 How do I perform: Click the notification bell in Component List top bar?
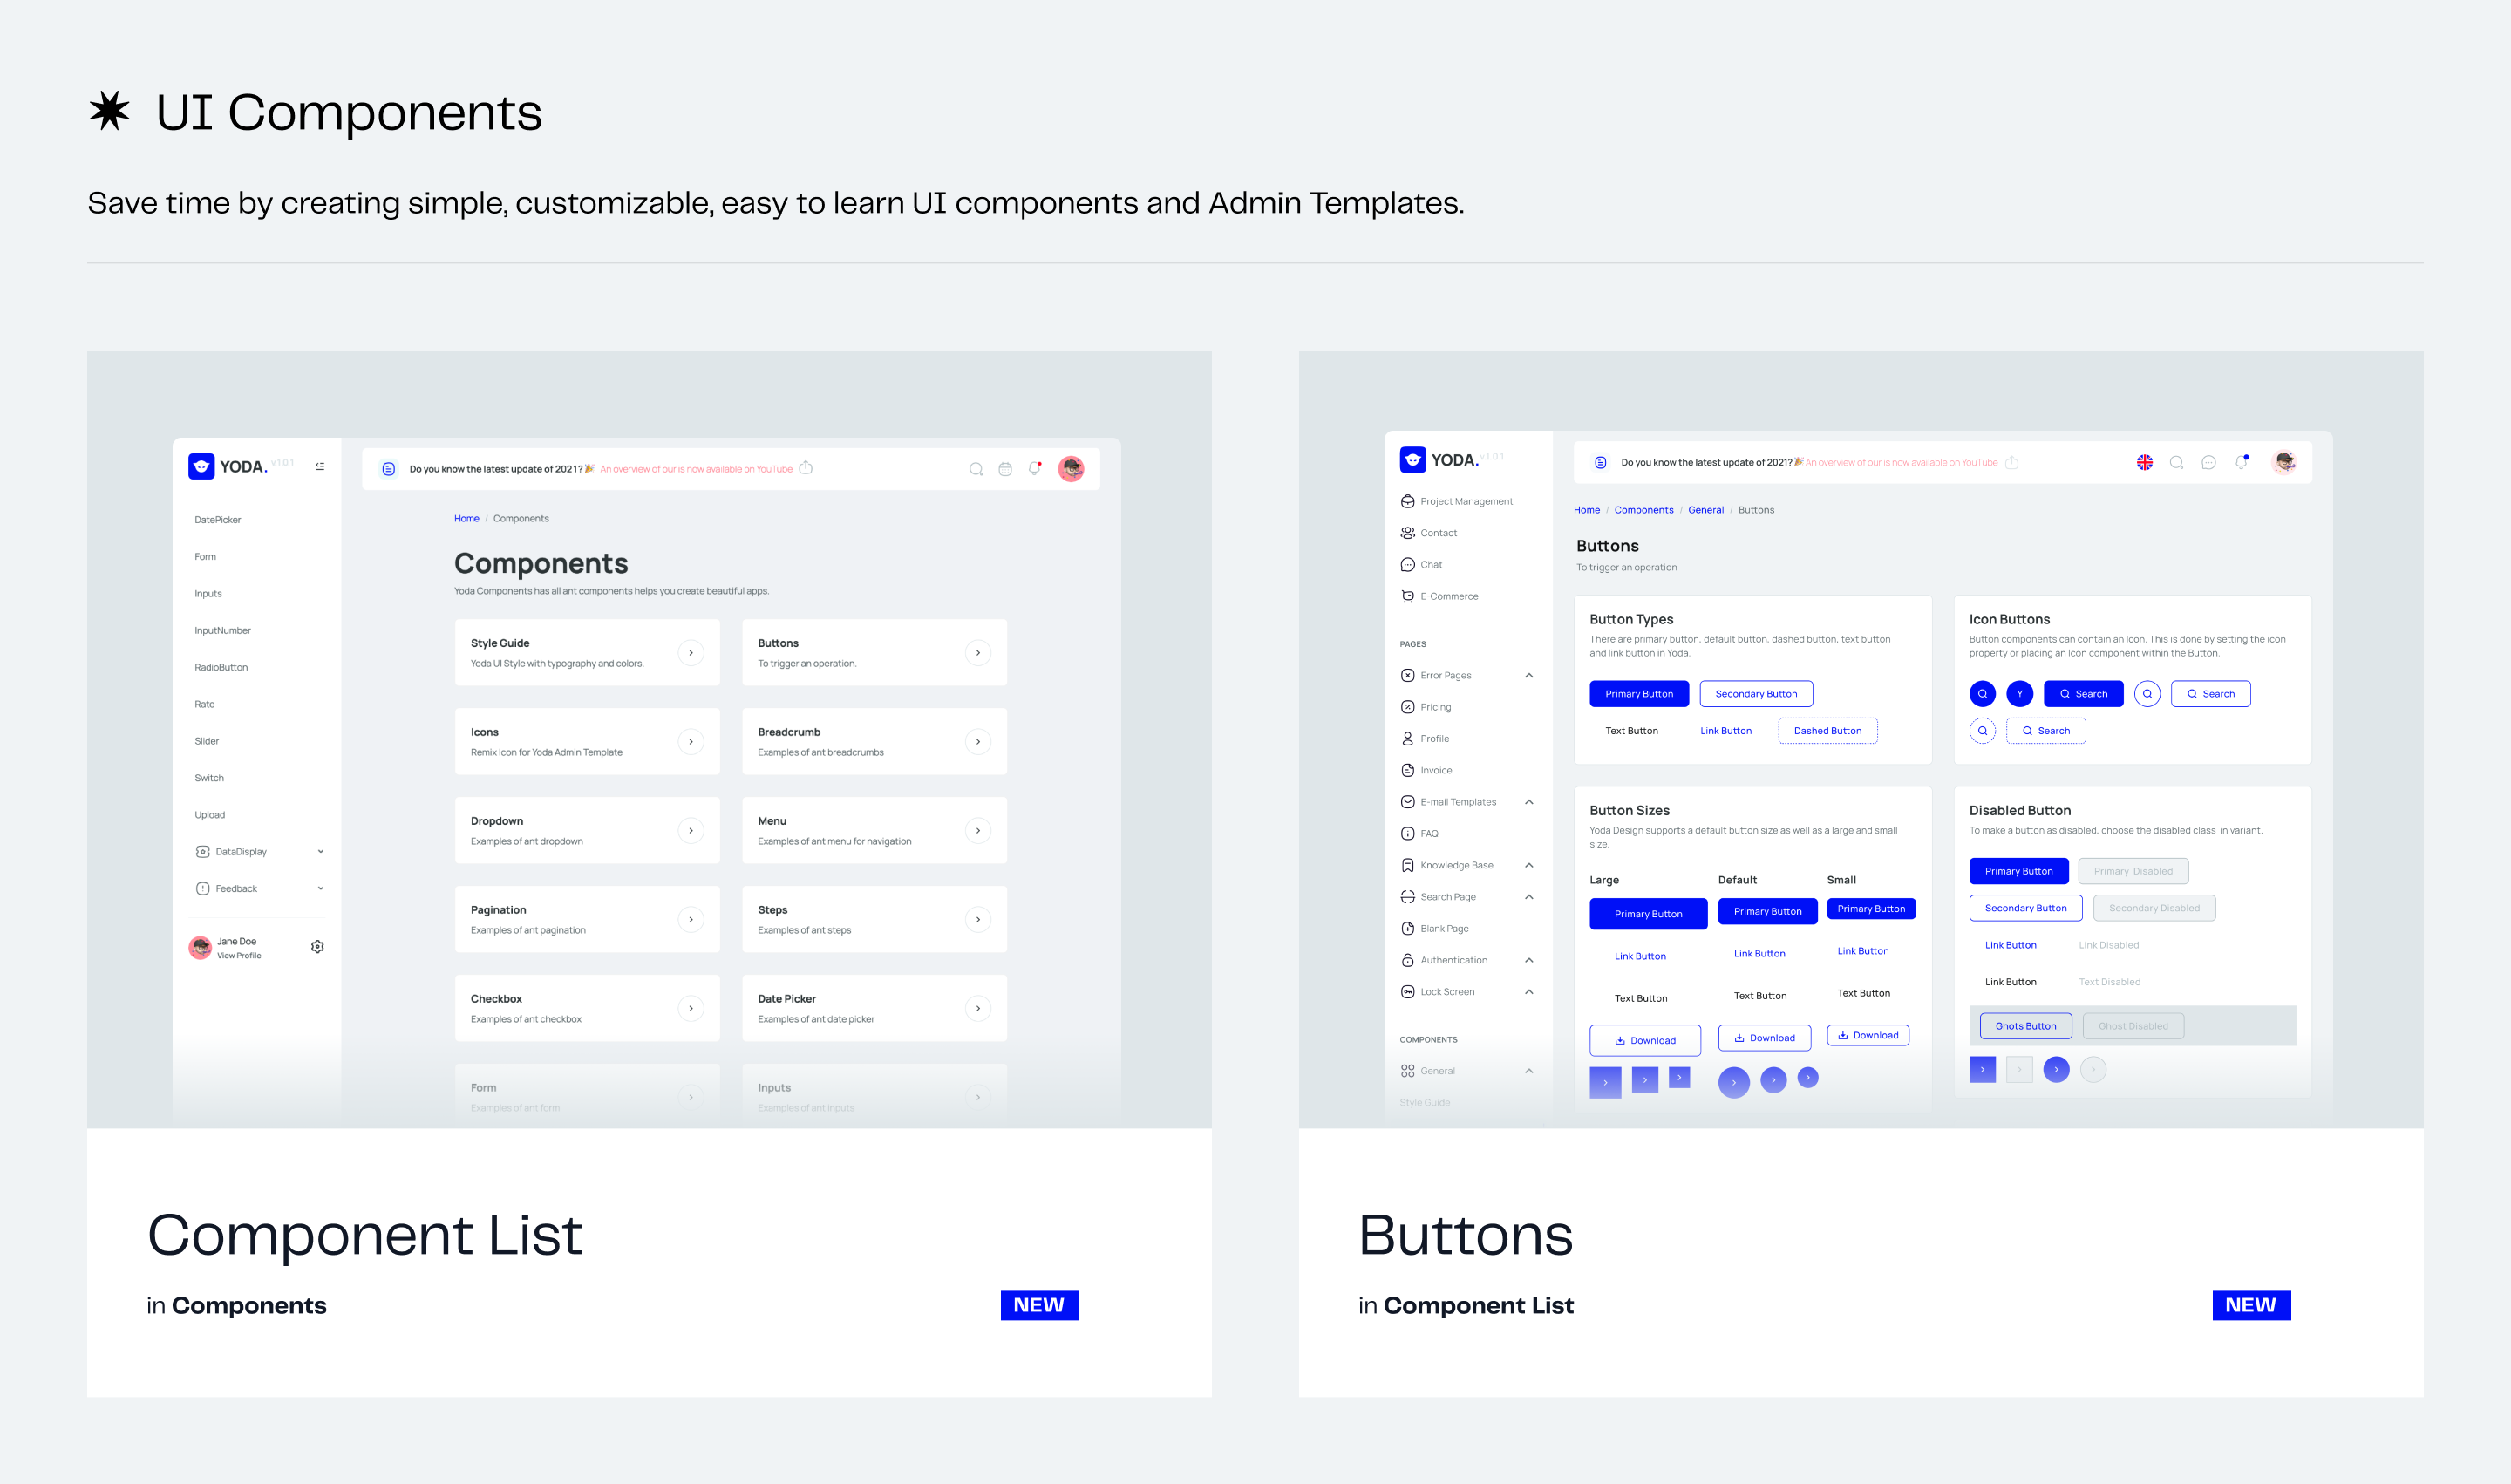1035,468
